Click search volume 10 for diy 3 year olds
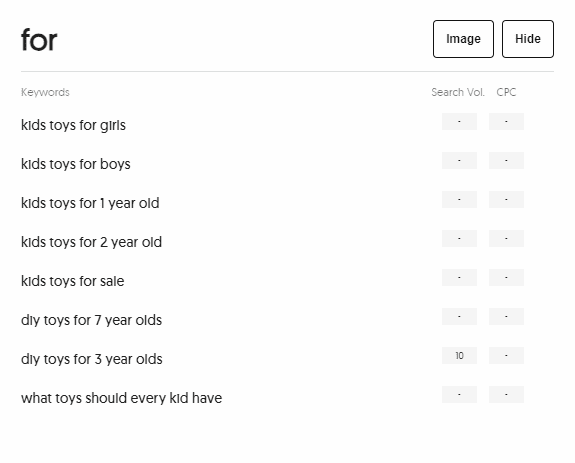Image resolution: width=575 pixels, height=463 pixels. pyautogui.click(x=459, y=356)
